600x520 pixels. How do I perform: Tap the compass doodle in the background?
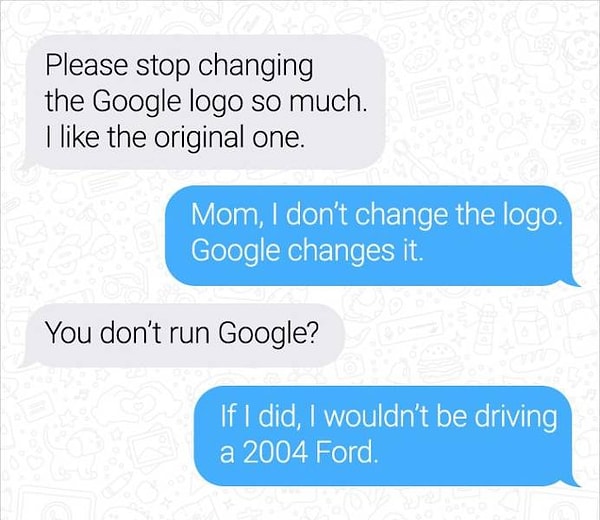click(x=533, y=166)
